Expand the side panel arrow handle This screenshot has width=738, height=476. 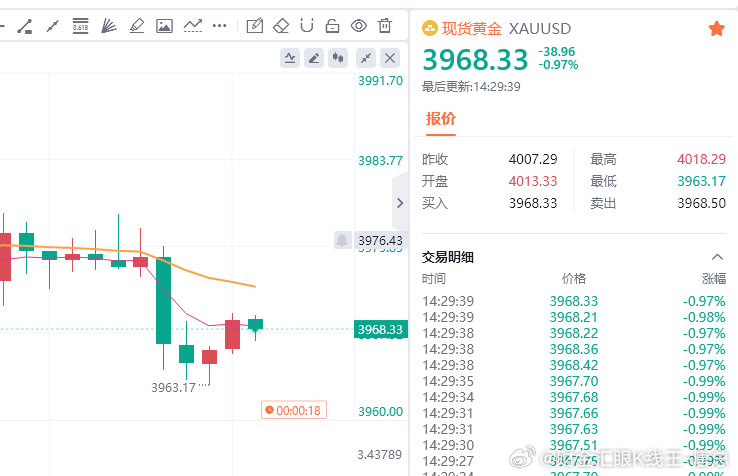click(400, 203)
